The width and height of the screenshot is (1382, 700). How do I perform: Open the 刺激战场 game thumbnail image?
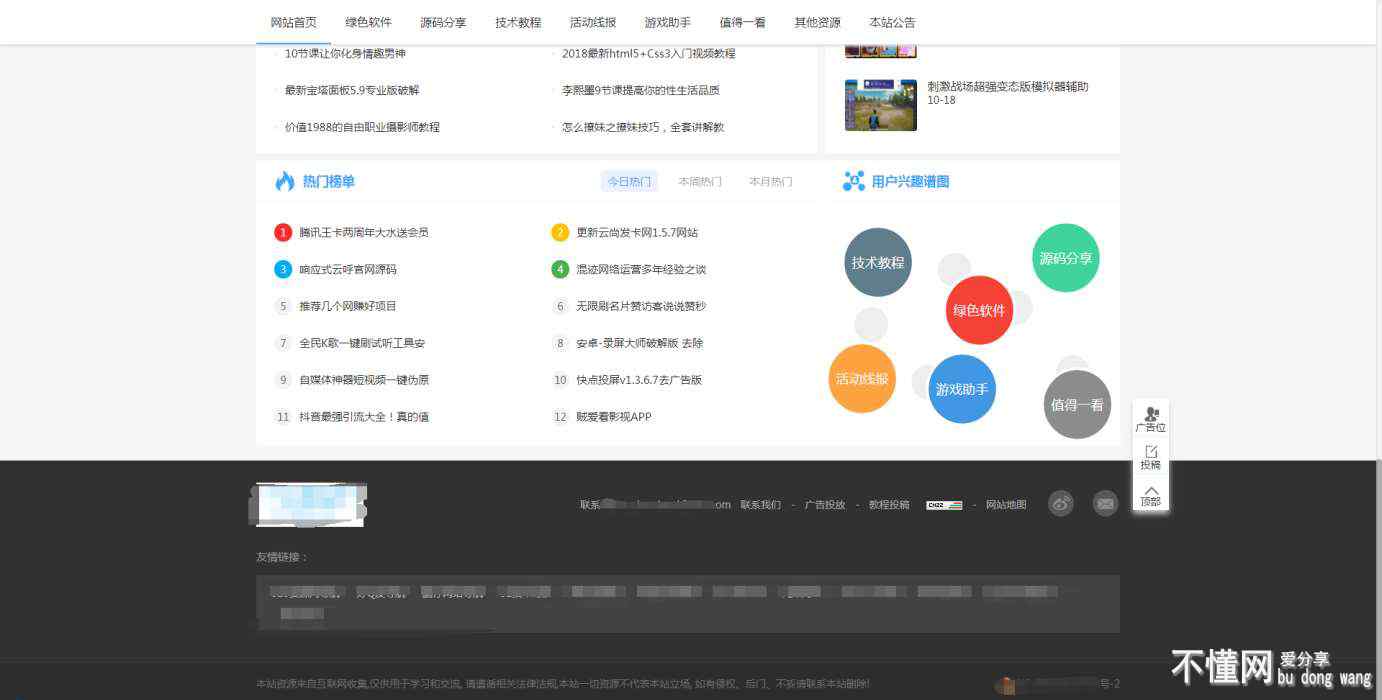coord(880,105)
